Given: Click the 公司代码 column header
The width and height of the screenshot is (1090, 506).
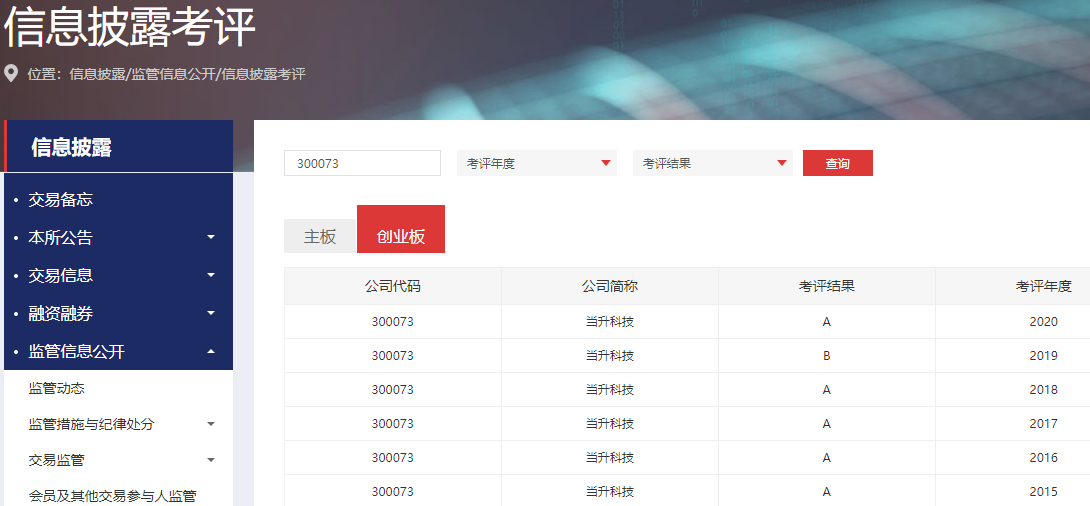Looking at the screenshot, I should [392, 286].
